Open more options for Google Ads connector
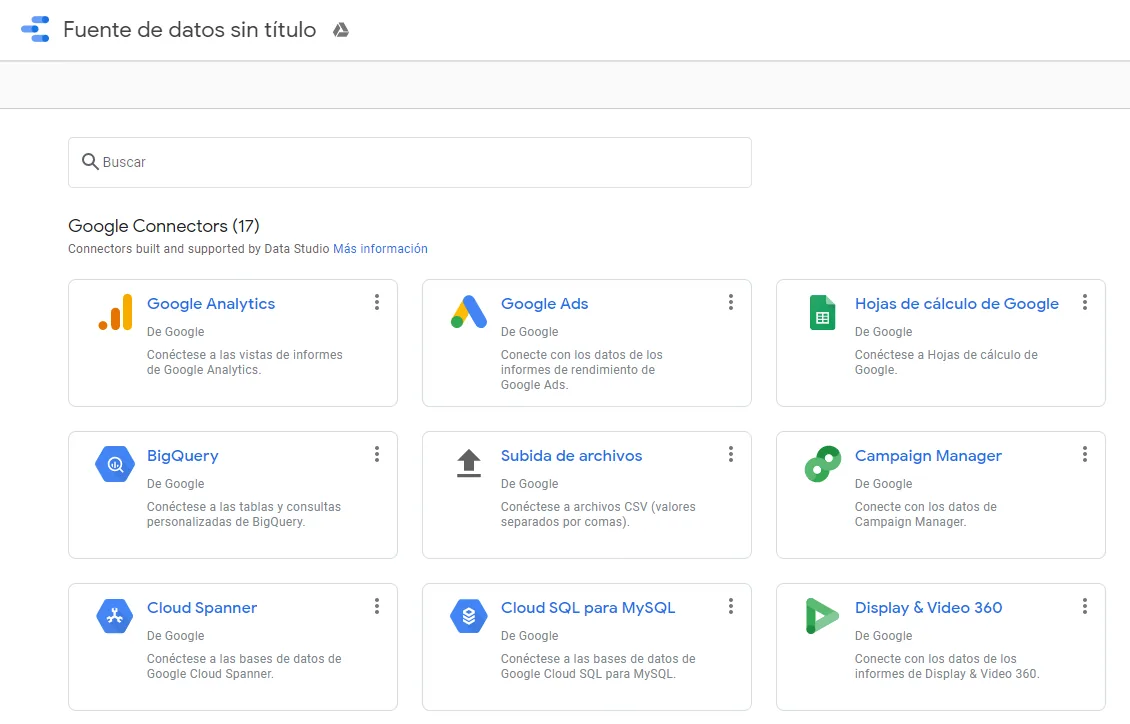 pyautogui.click(x=731, y=303)
